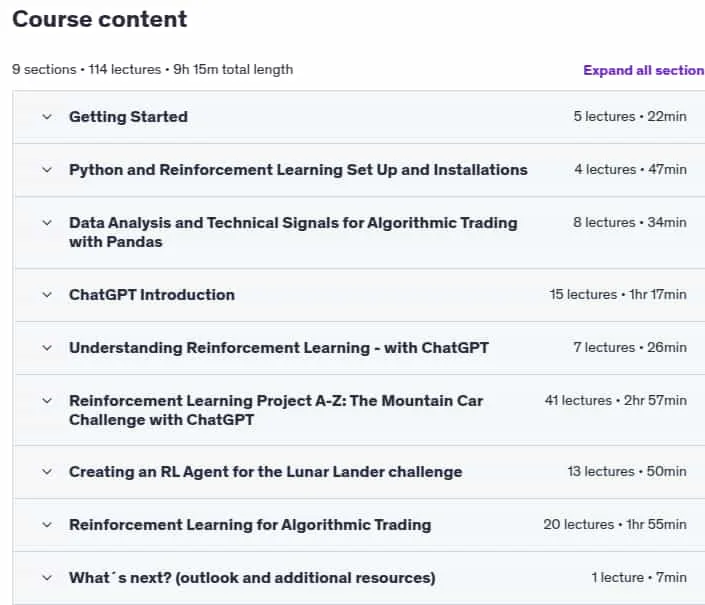This screenshot has height=605, width=705.
Task: Click chevron for Reinforcement Learning for Algorithmic Trading
Action: [47, 525]
